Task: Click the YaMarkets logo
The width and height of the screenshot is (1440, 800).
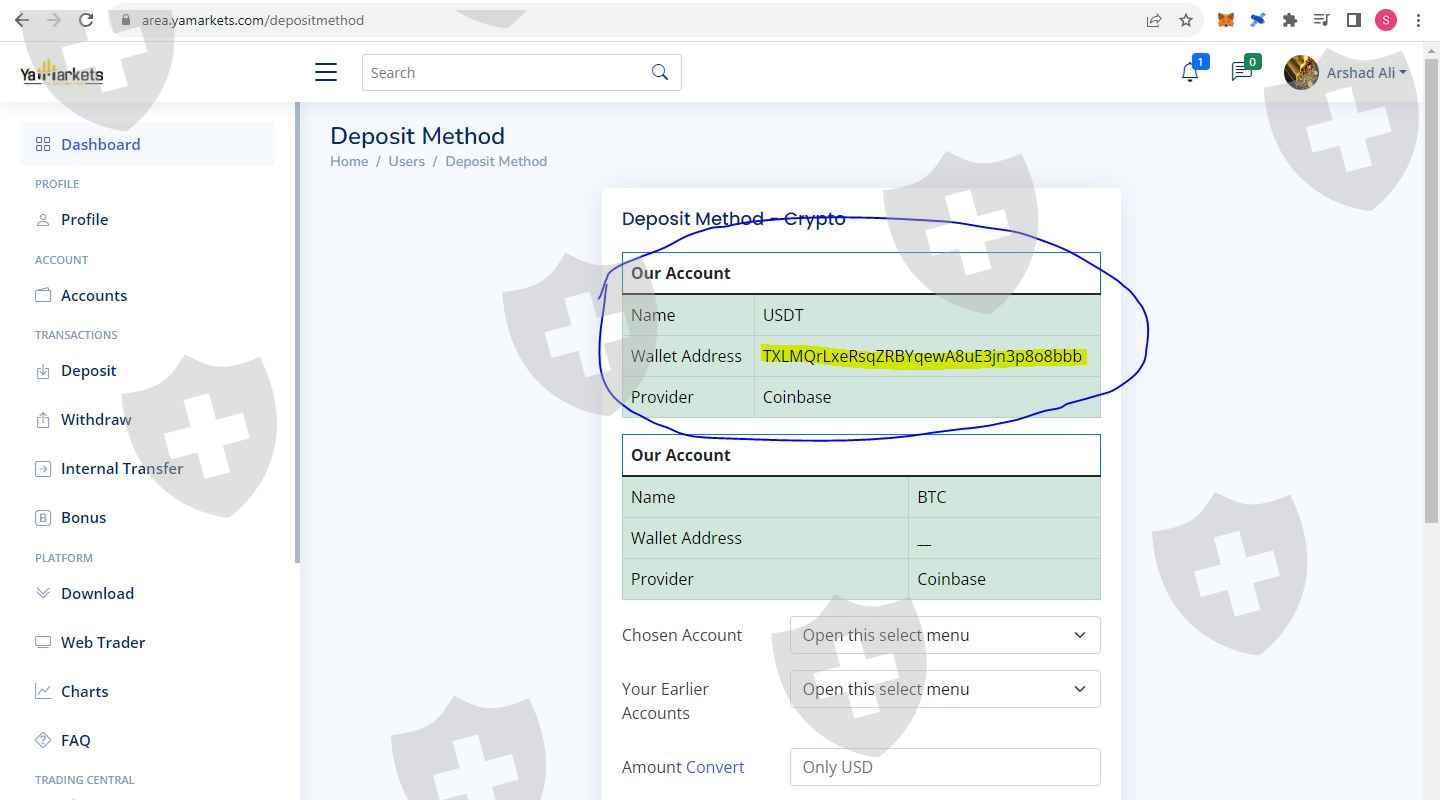Action: click(x=62, y=73)
